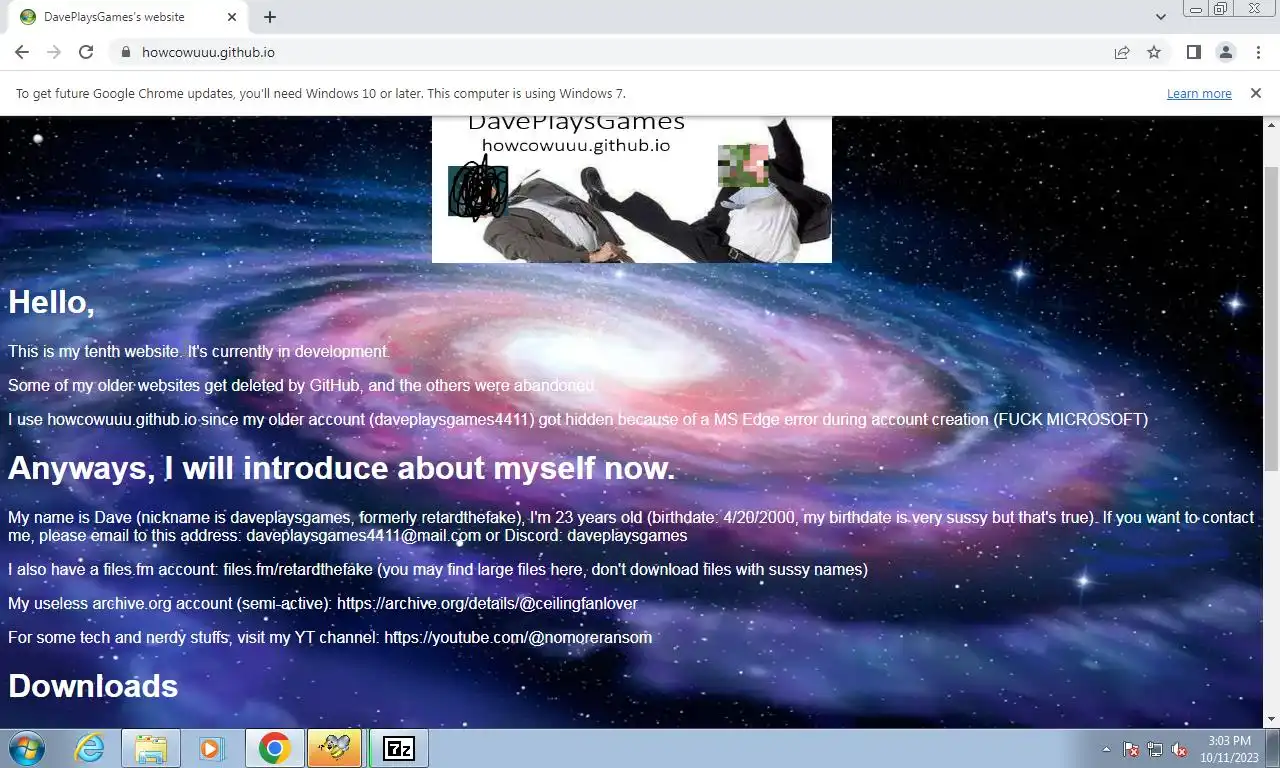Screen dimensions: 1280x768
Task: Click the Chrome icon in the taskbar
Action: (274, 748)
